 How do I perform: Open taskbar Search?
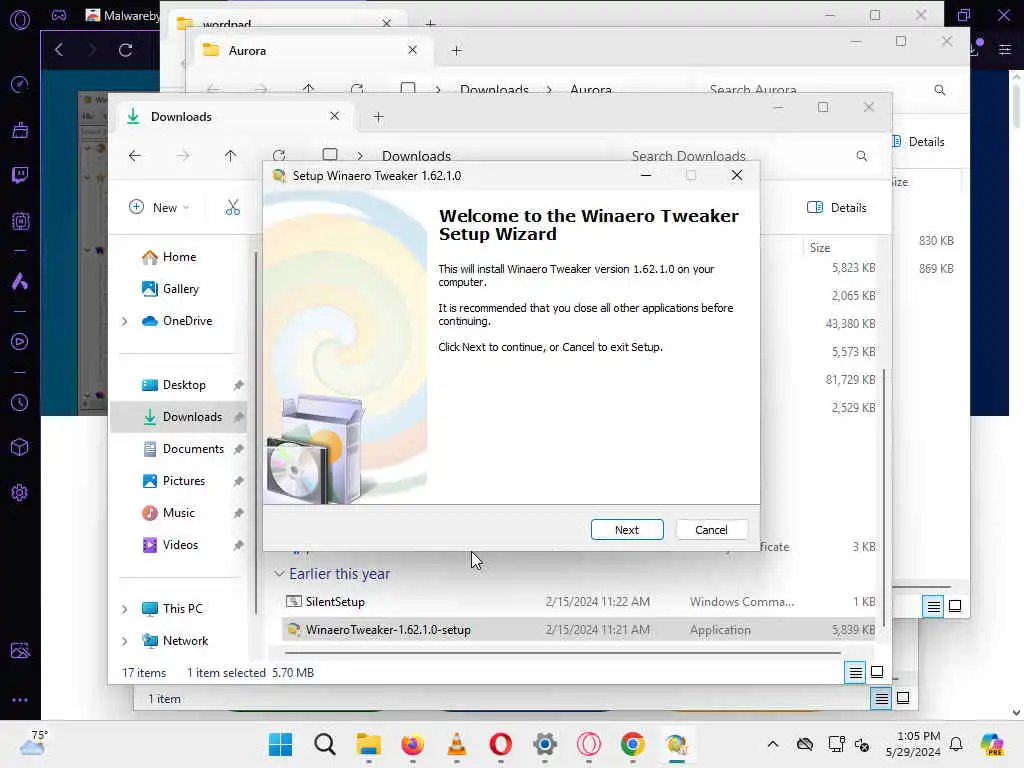click(x=325, y=744)
